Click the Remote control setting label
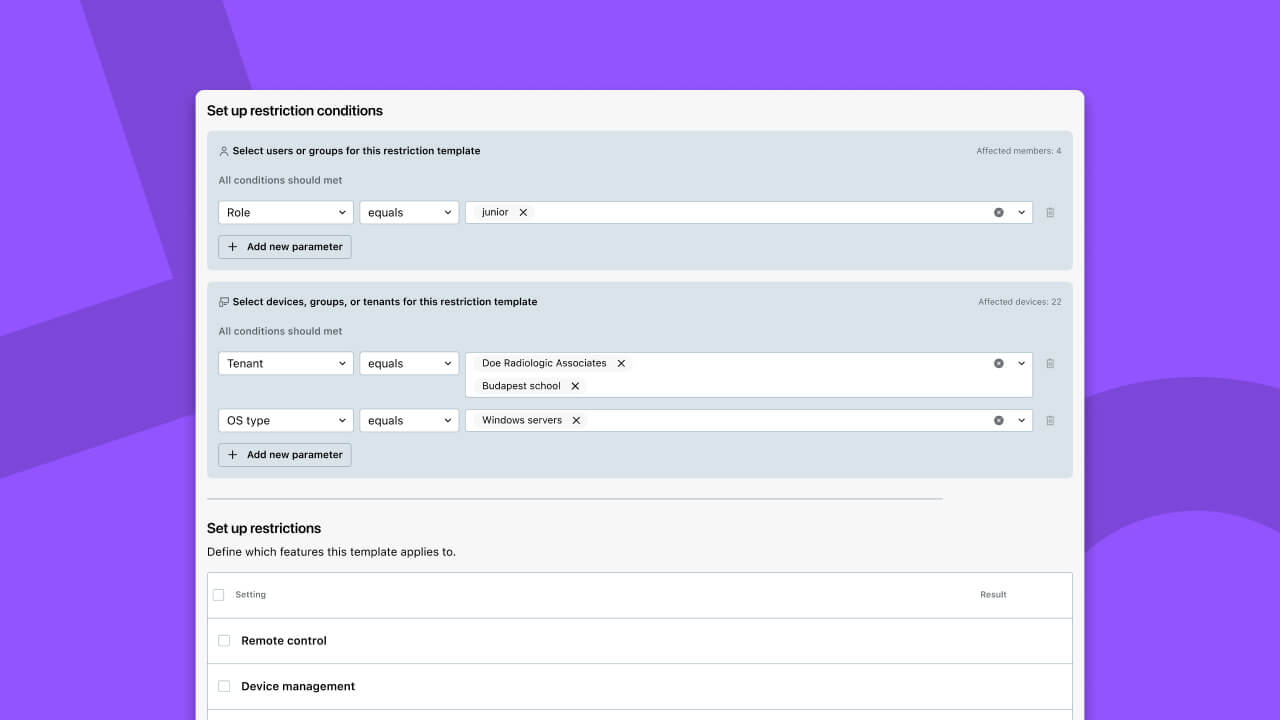 284,640
